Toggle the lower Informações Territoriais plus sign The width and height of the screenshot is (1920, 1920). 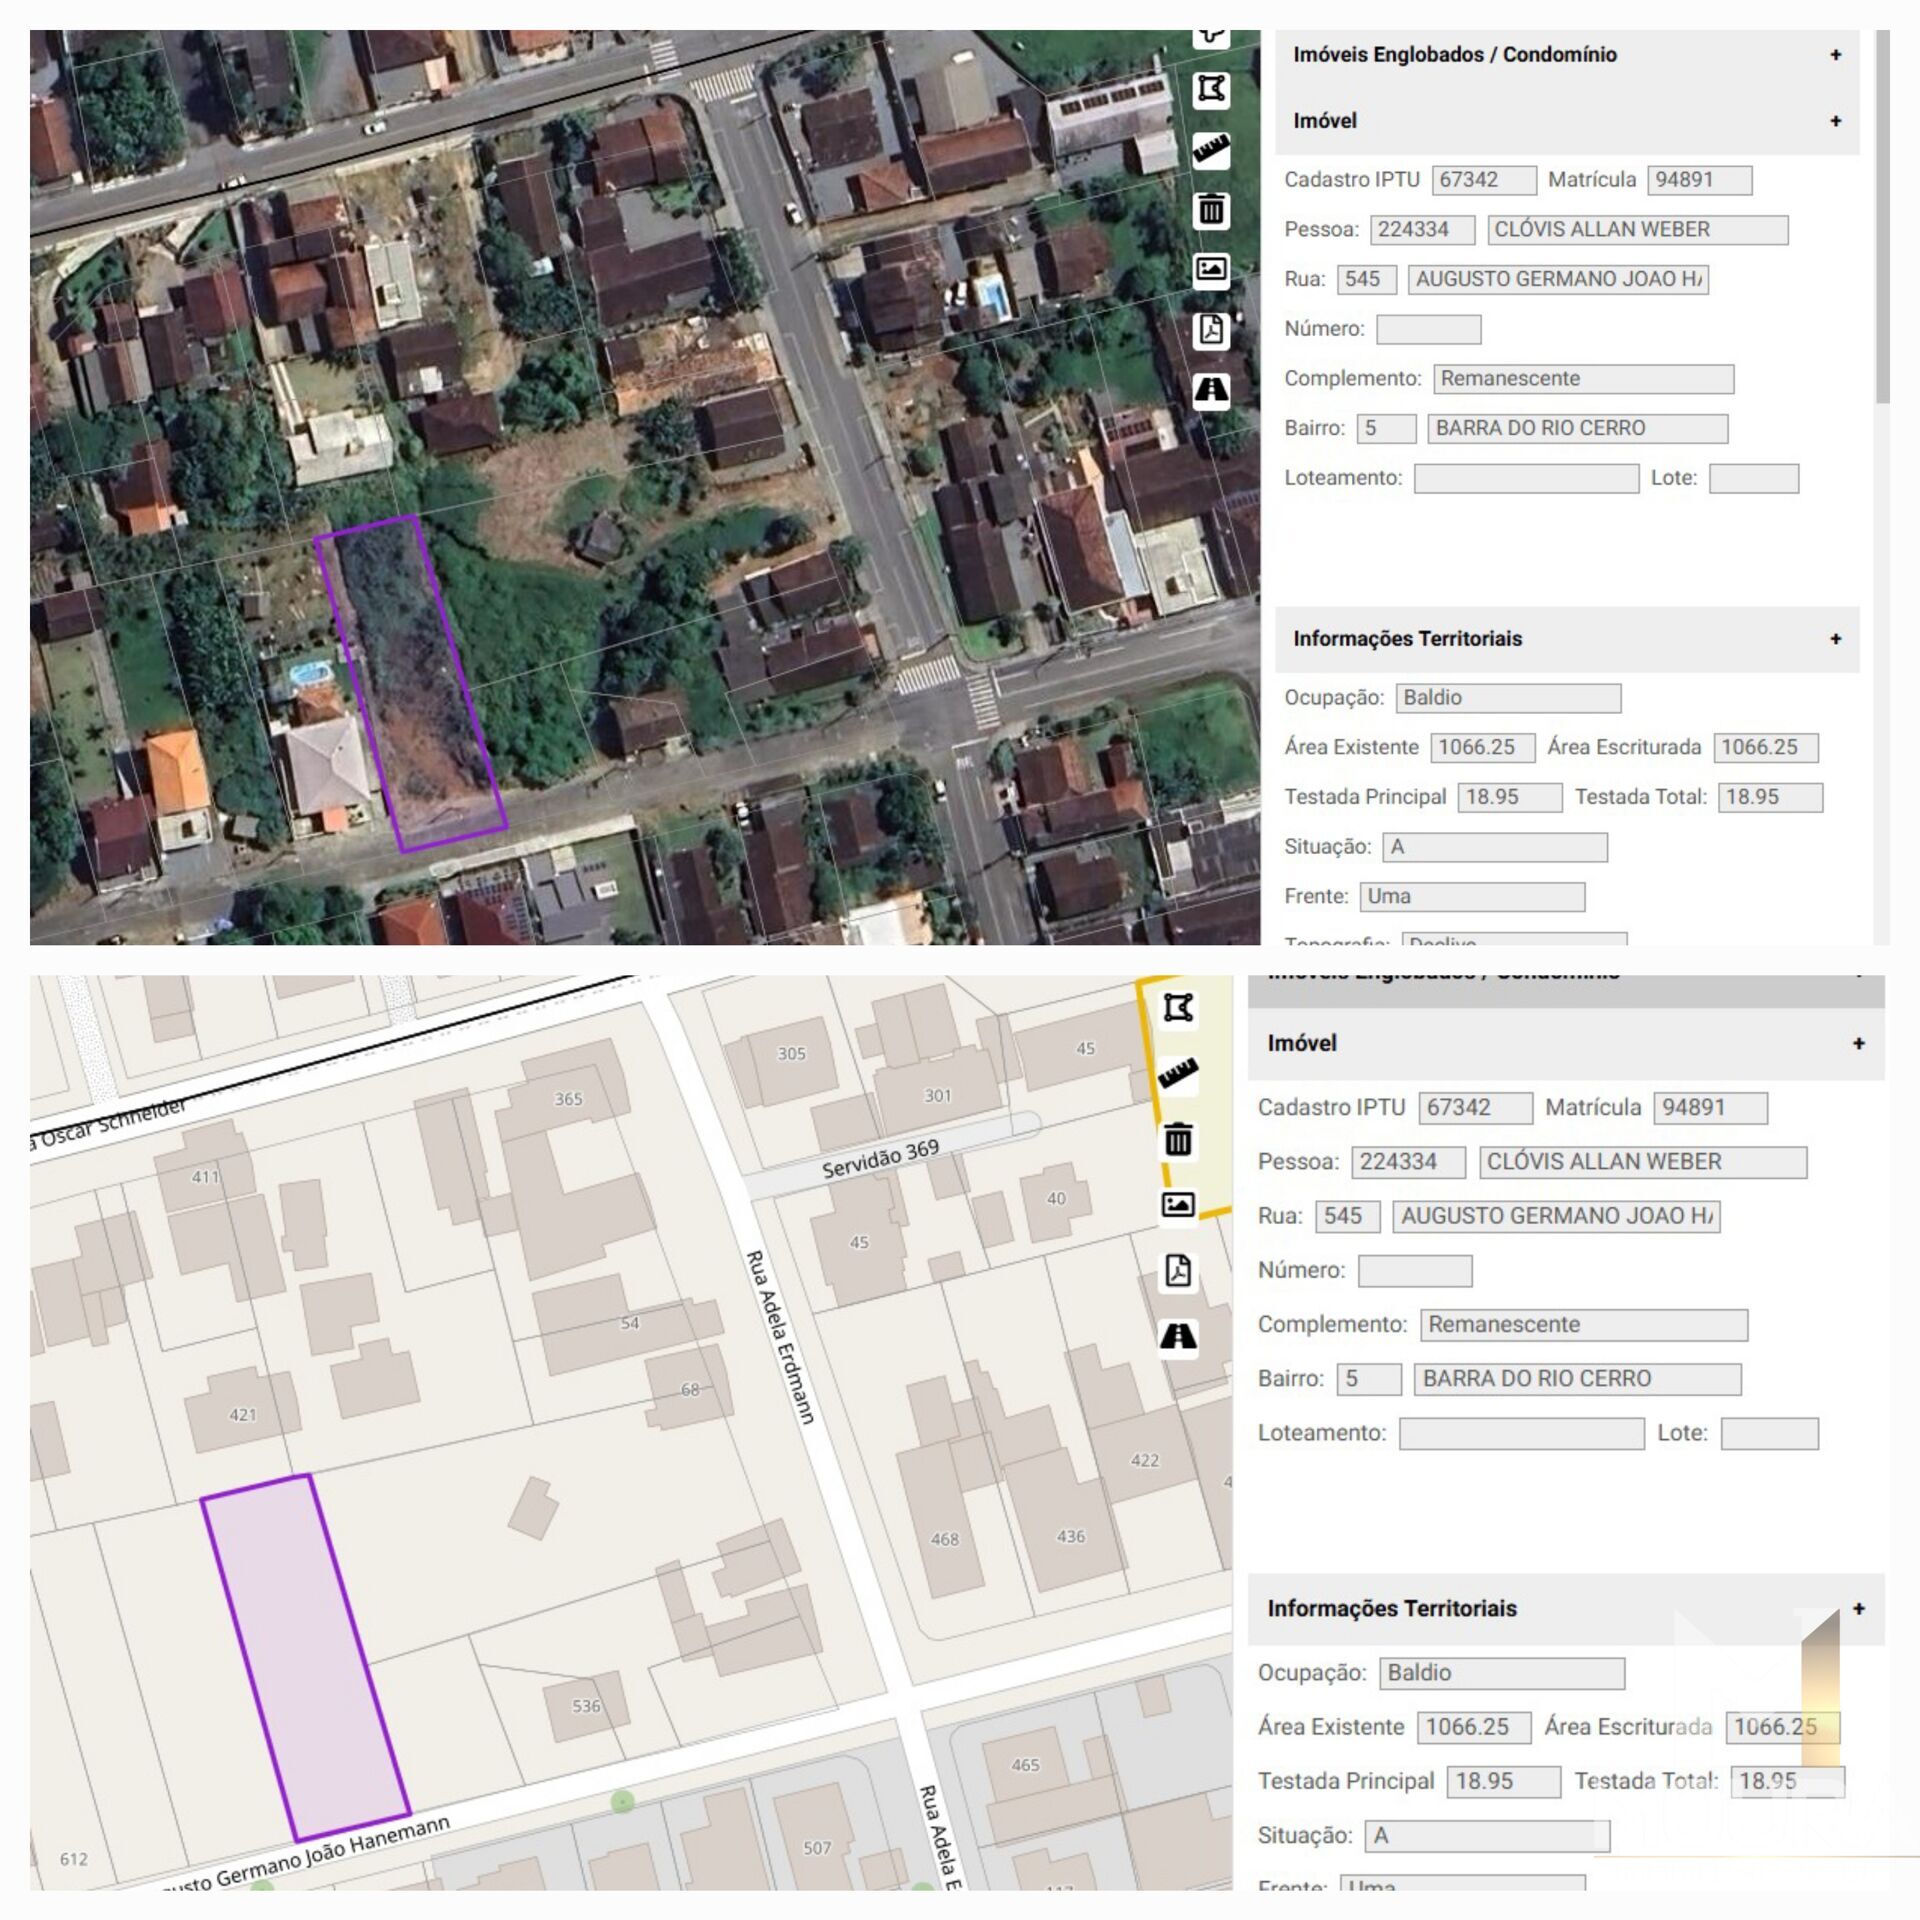(1858, 1609)
